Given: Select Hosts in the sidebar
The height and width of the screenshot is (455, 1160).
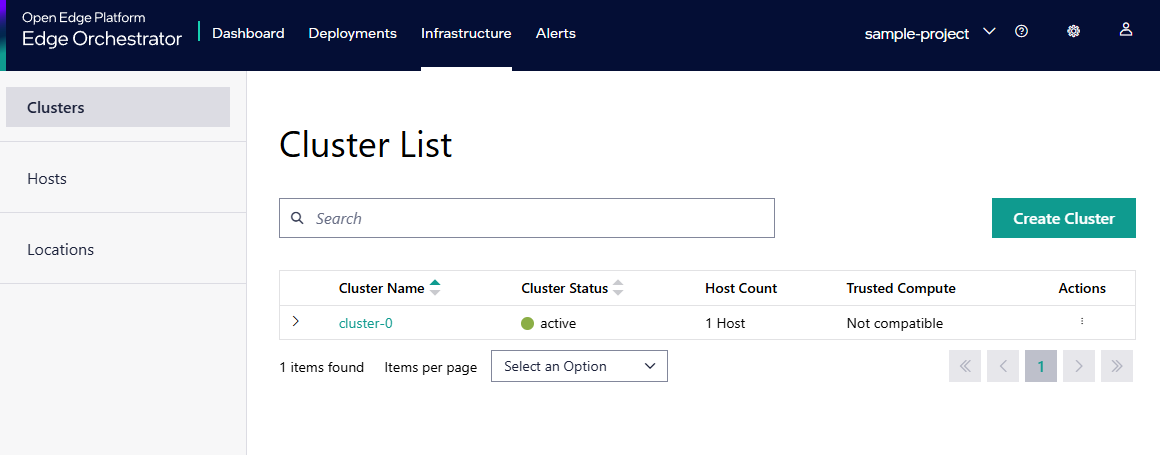Looking at the screenshot, I should 47,178.
